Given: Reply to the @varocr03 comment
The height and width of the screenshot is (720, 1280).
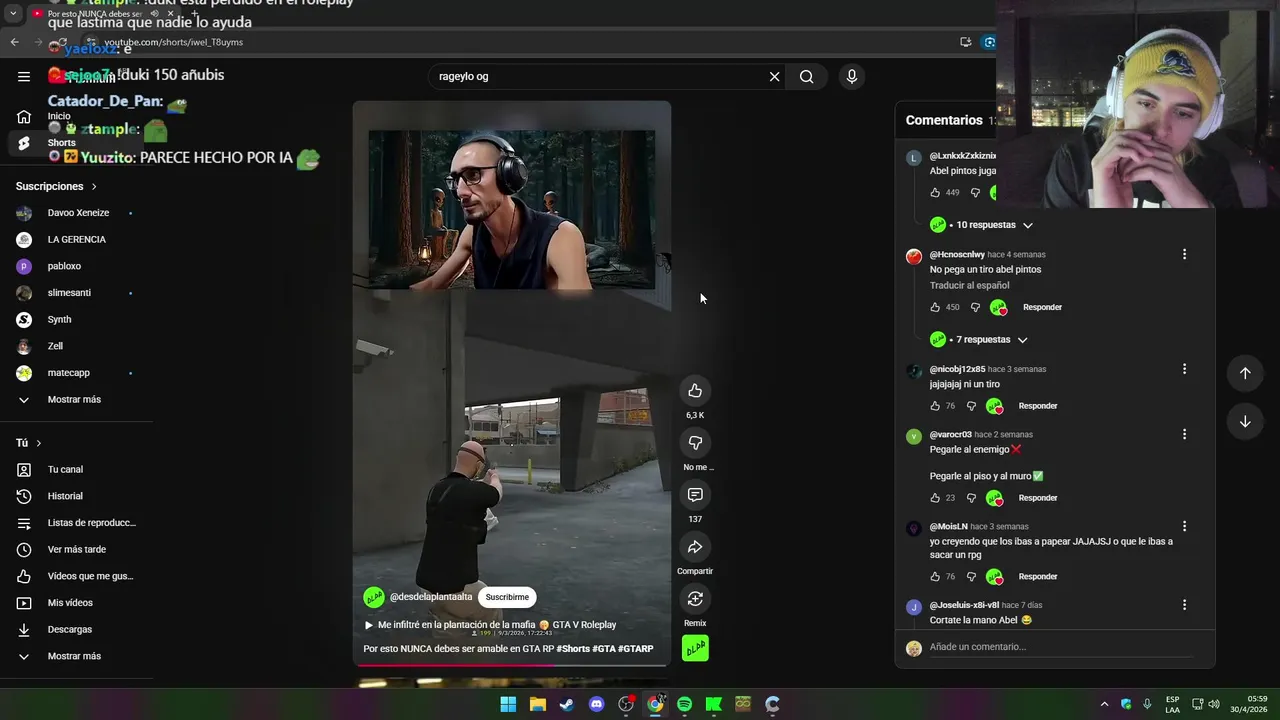Looking at the screenshot, I should point(1038,498).
